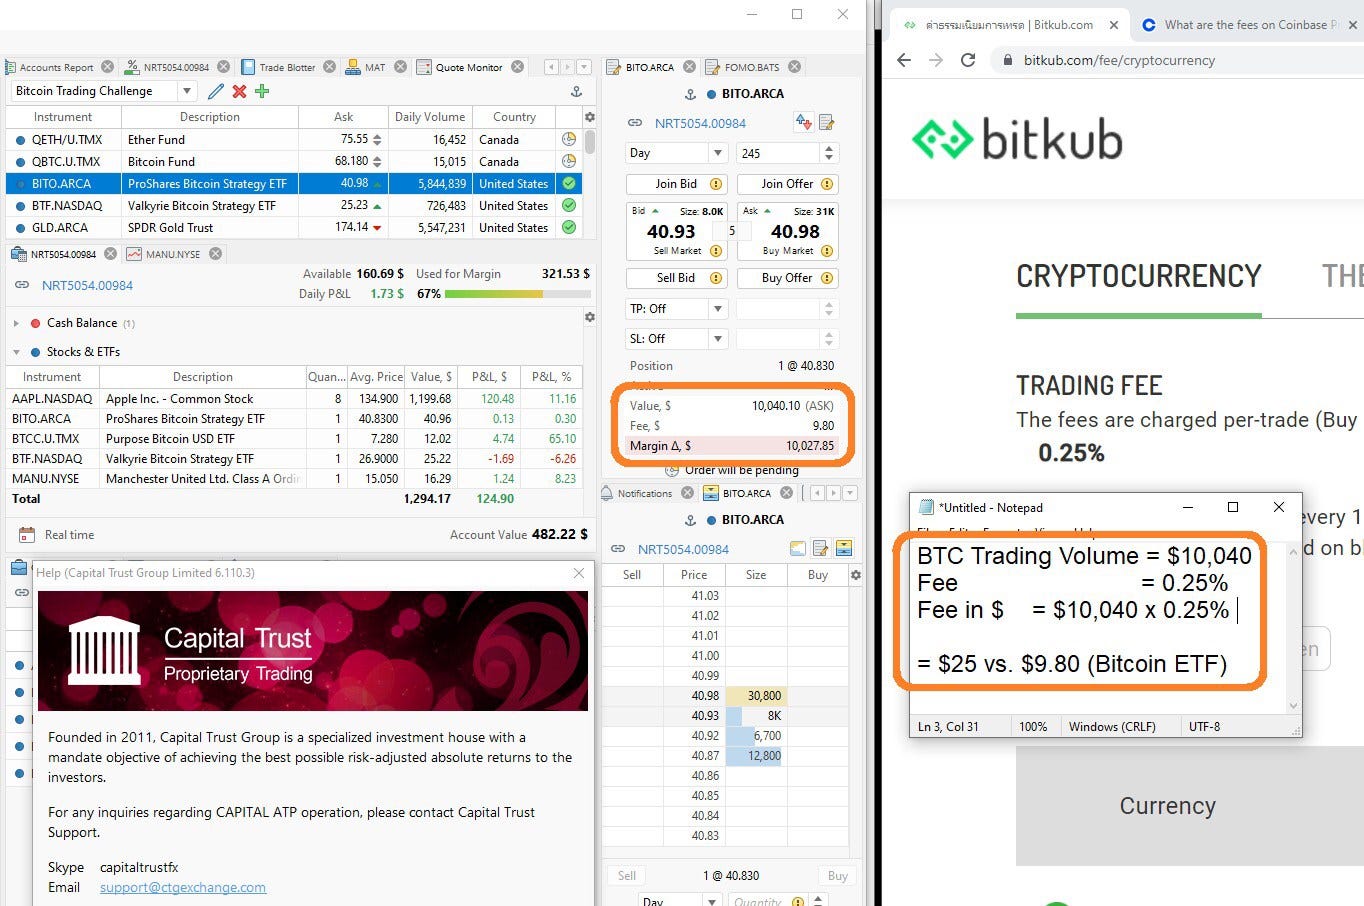
Task: Click warning icon on Join Bid button
Action: [716, 184]
